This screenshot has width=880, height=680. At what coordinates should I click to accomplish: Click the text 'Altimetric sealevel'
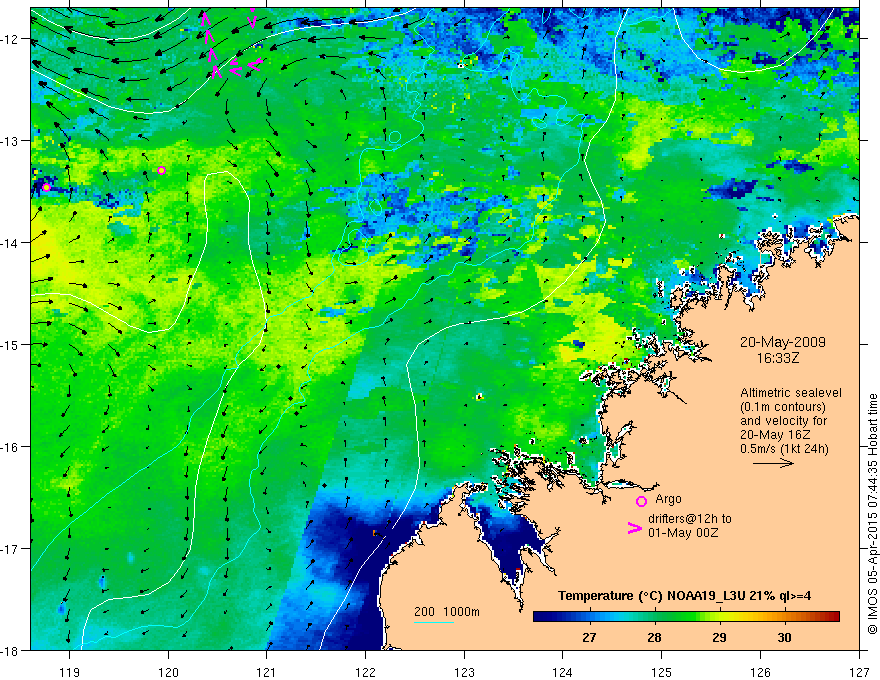coord(791,393)
